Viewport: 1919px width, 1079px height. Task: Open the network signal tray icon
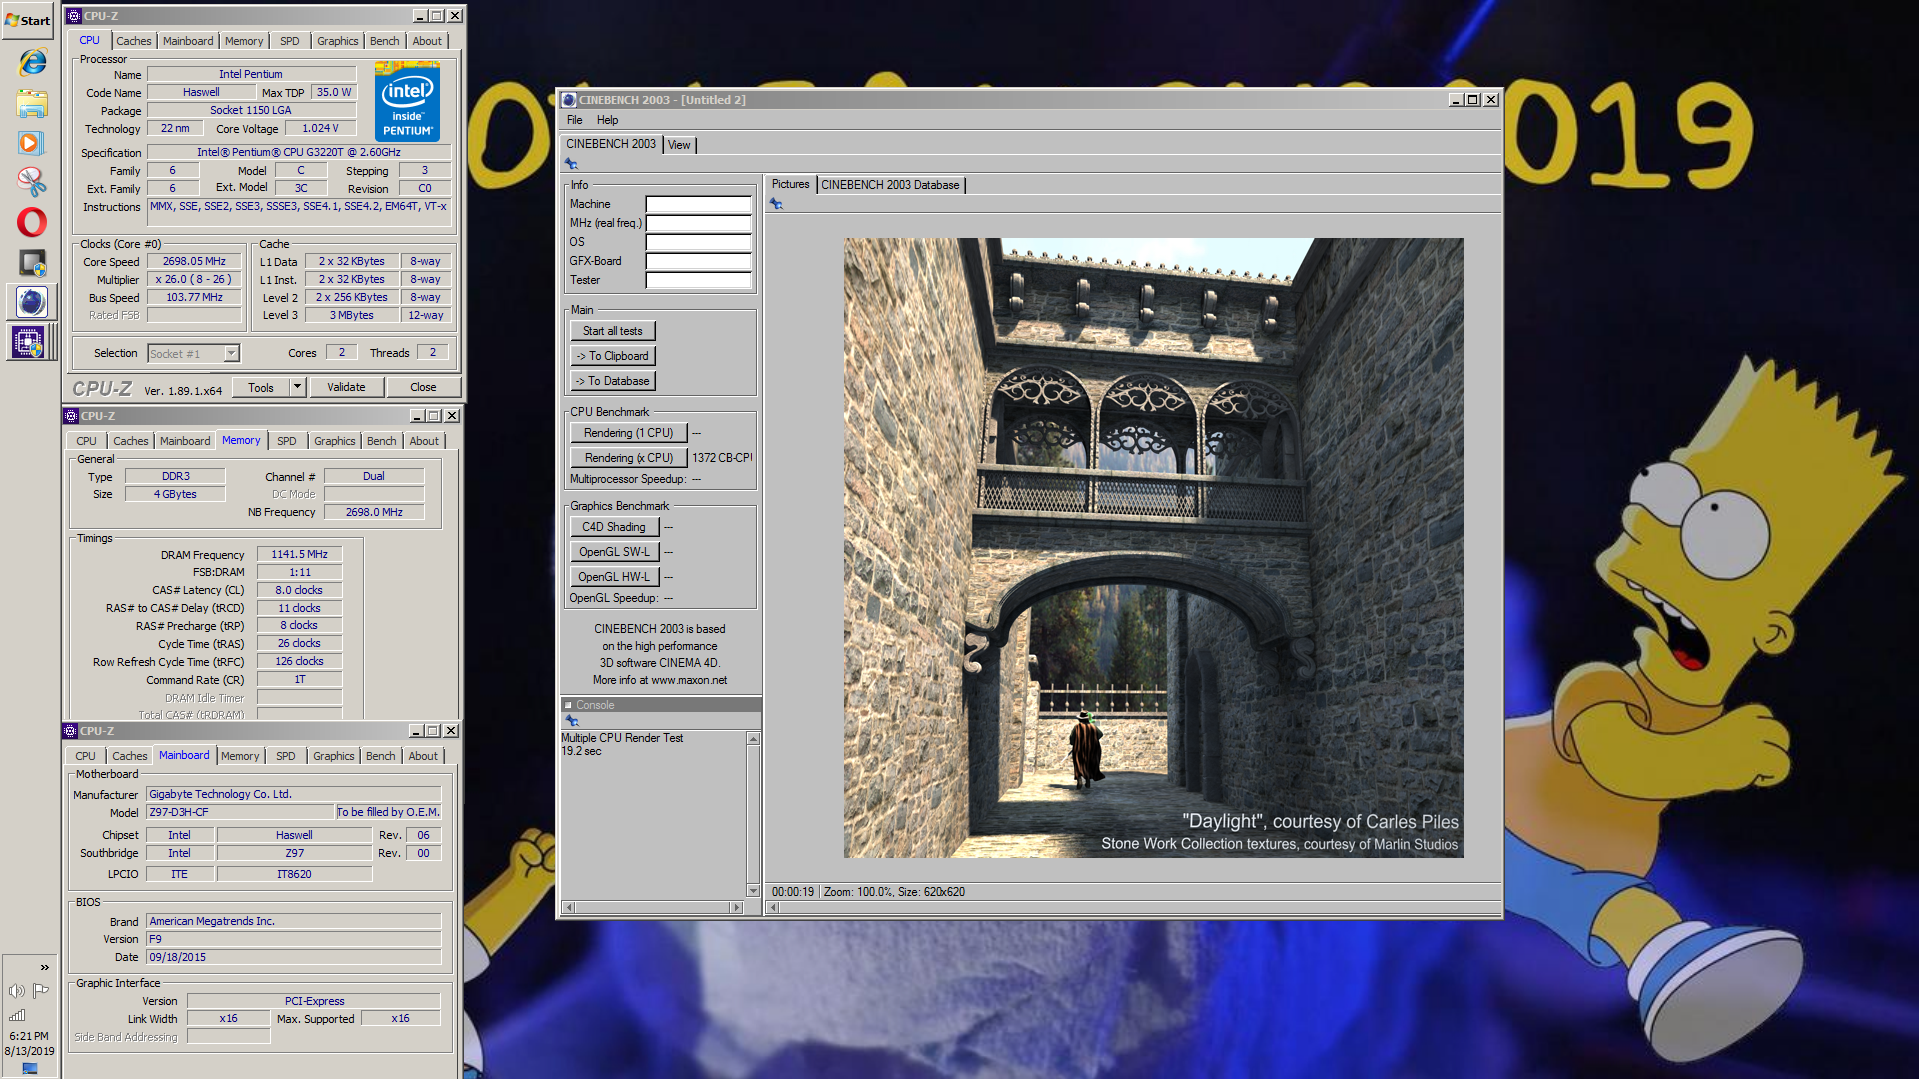(x=16, y=1015)
